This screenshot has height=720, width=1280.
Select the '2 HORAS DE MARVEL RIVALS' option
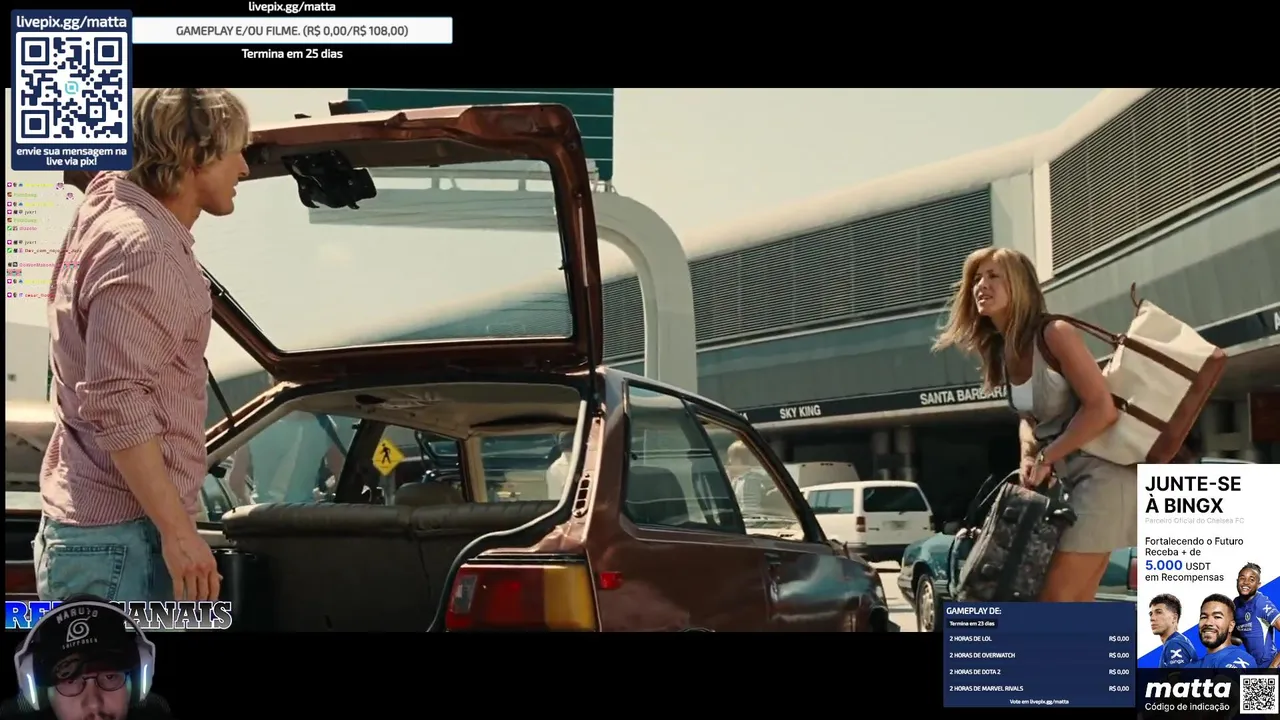click(x=1038, y=689)
